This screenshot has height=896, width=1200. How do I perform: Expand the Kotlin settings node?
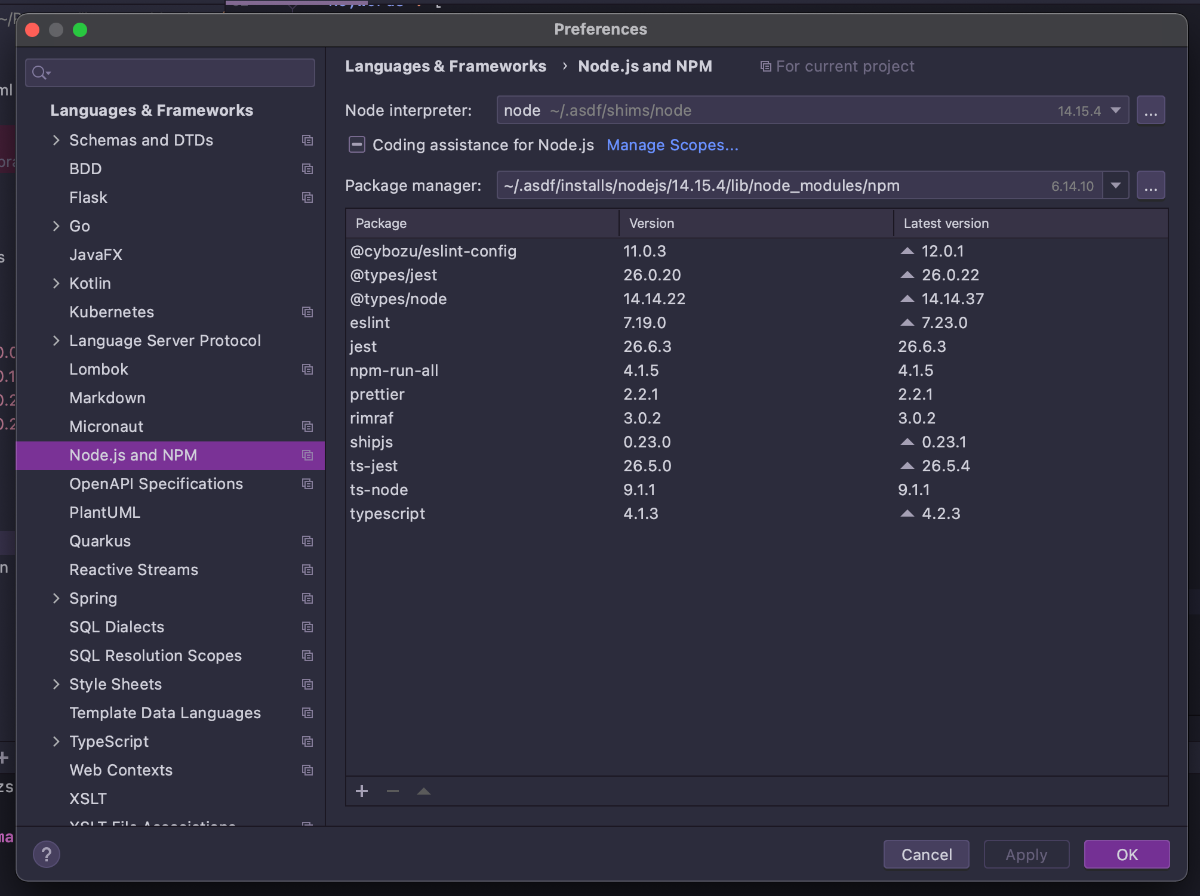(x=56, y=283)
